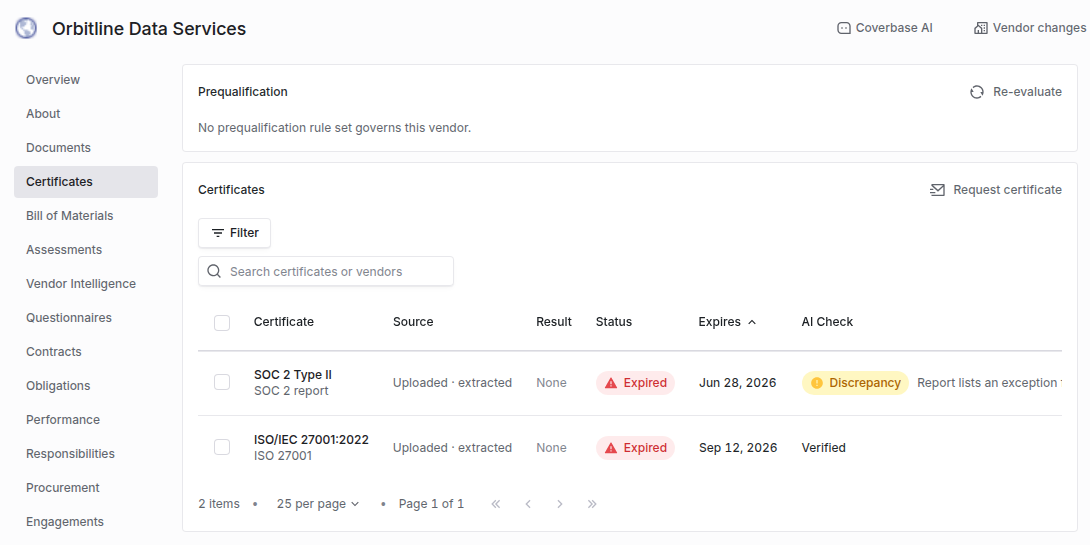
Task: Go to the next page
Action: tap(560, 504)
